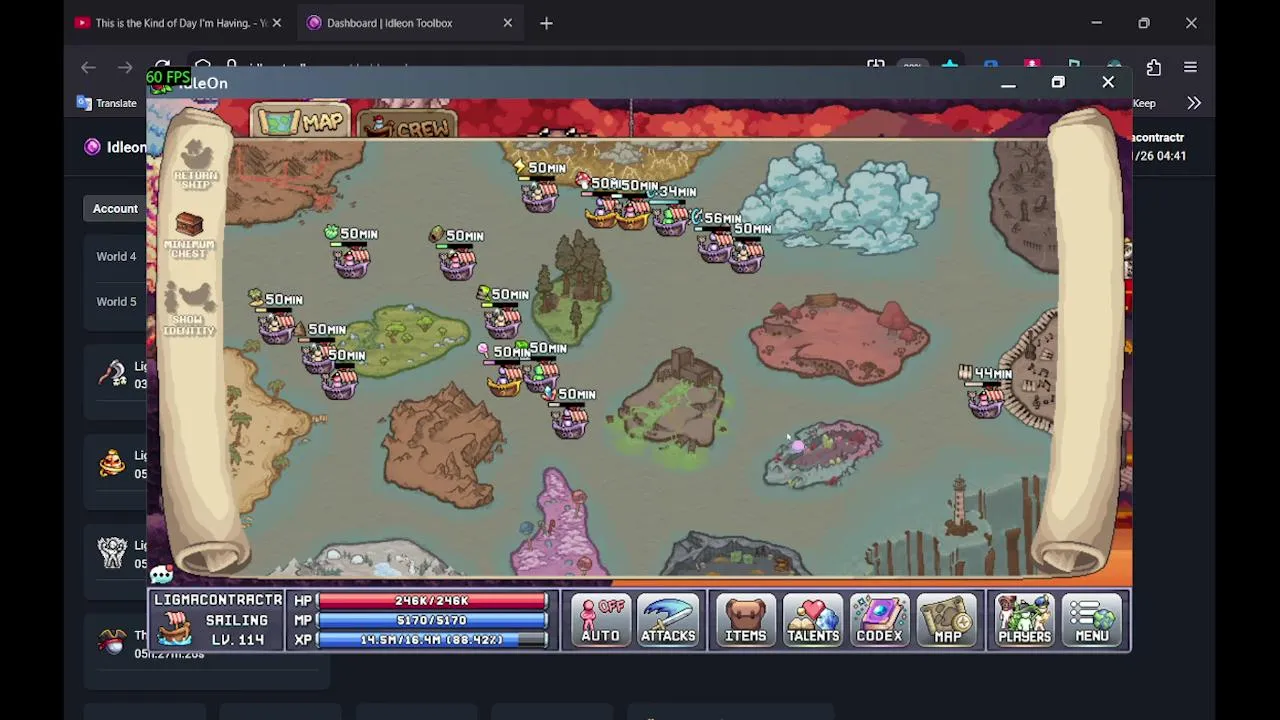Click the Return Ship icon
The width and height of the screenshot is (1280, 720).
pyautogui.click(x=195, y=165)
